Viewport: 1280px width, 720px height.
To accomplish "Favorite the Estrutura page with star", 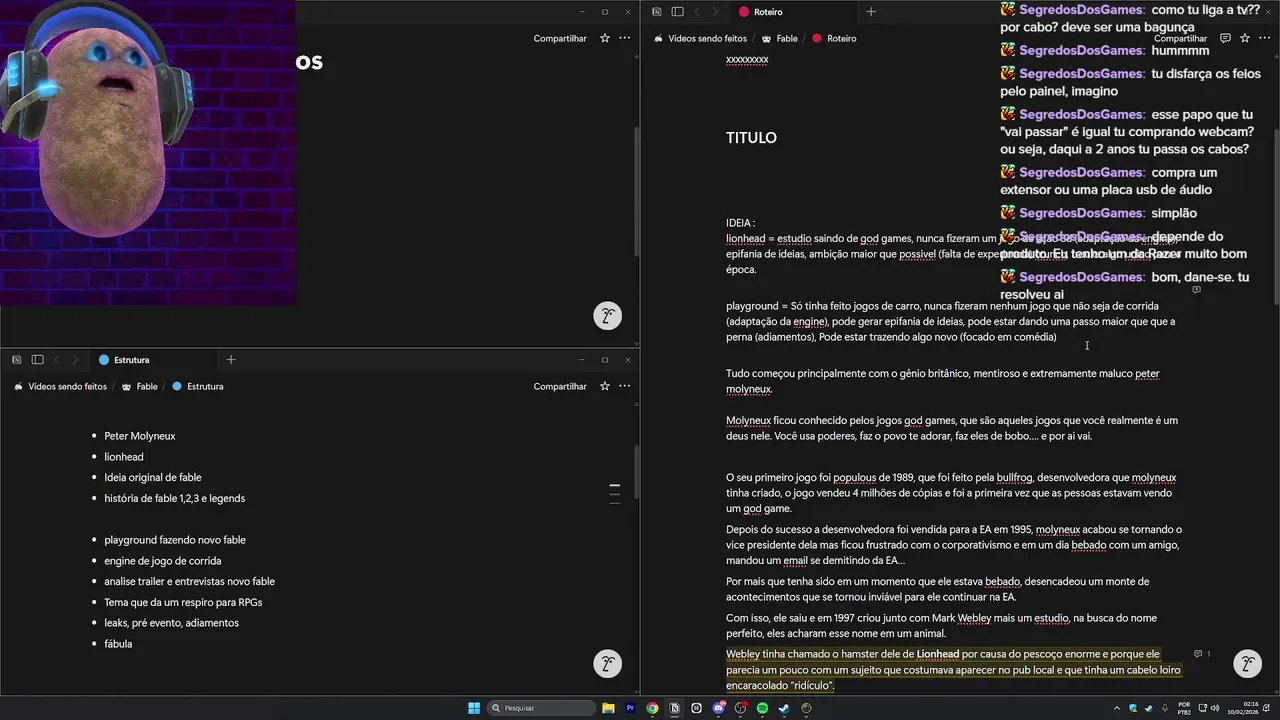I will click(604, 386).
